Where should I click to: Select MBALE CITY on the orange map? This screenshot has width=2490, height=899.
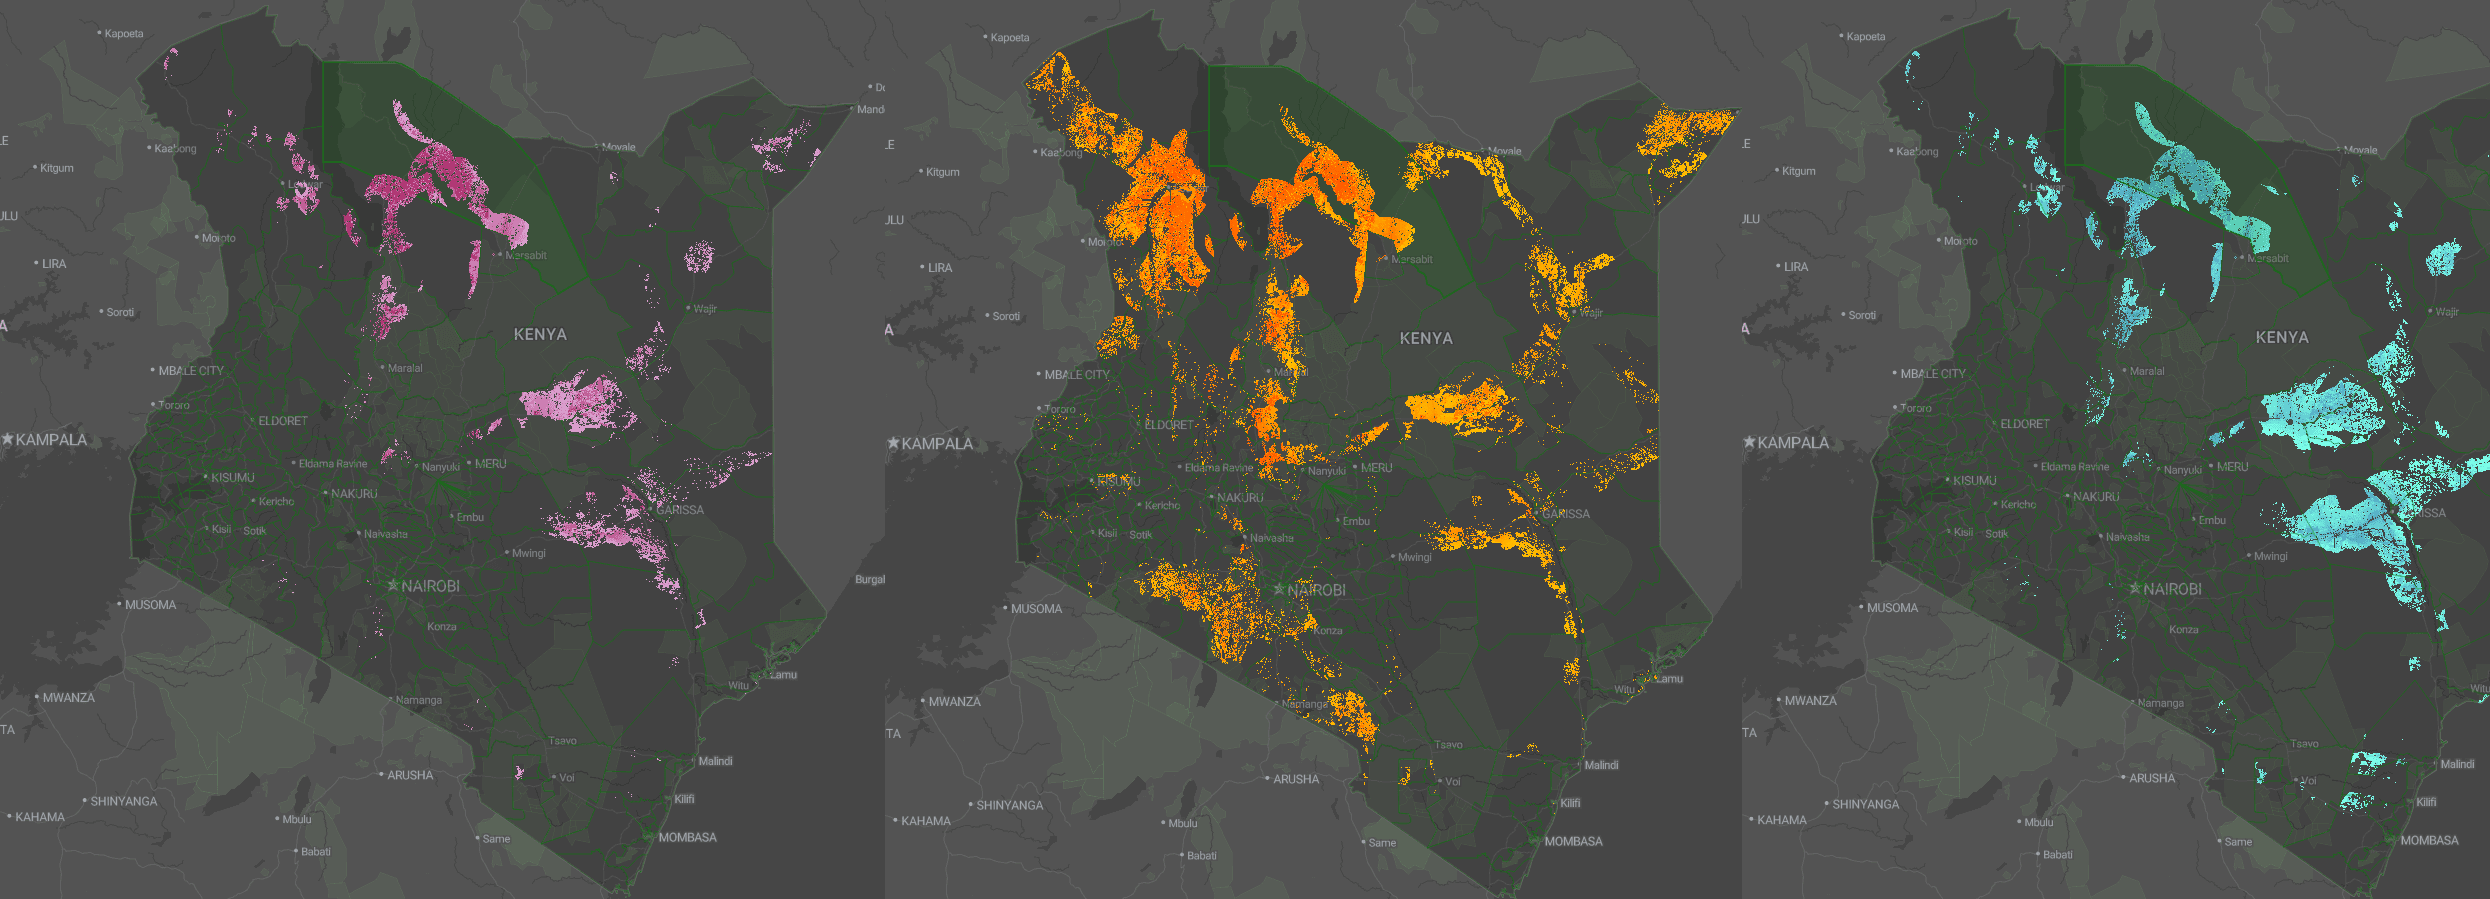[x=1077, y=375]
